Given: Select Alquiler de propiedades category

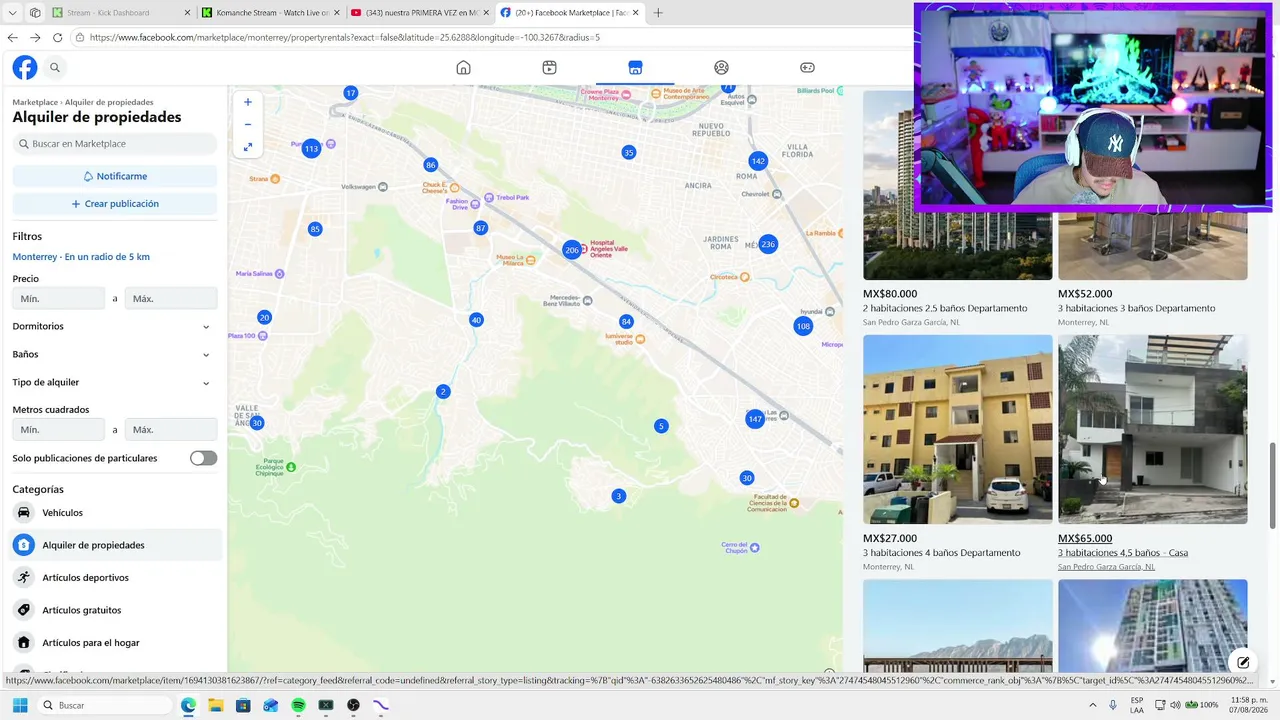Looking at the screenshot, I should (x=117, y=545).
